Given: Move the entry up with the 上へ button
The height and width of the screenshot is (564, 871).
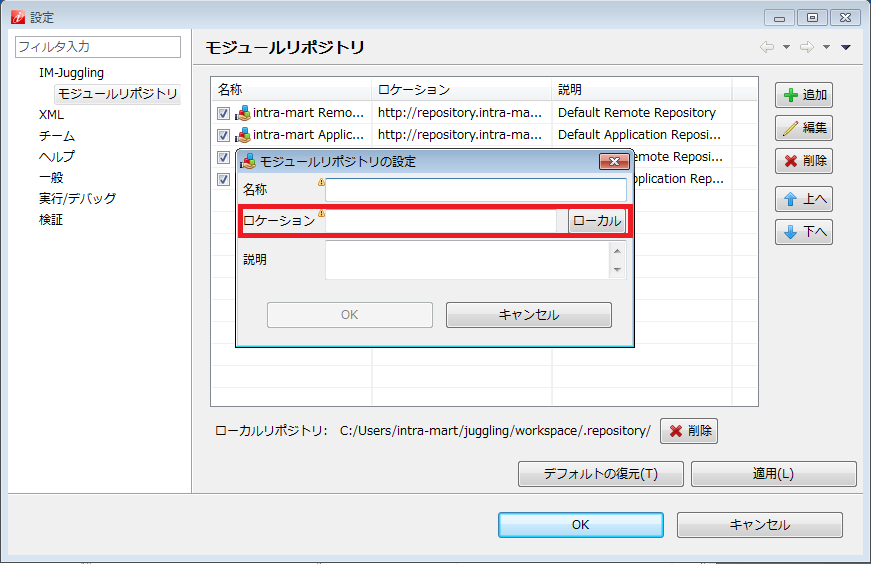Looking at the screenshot, I should coord(804,199).
